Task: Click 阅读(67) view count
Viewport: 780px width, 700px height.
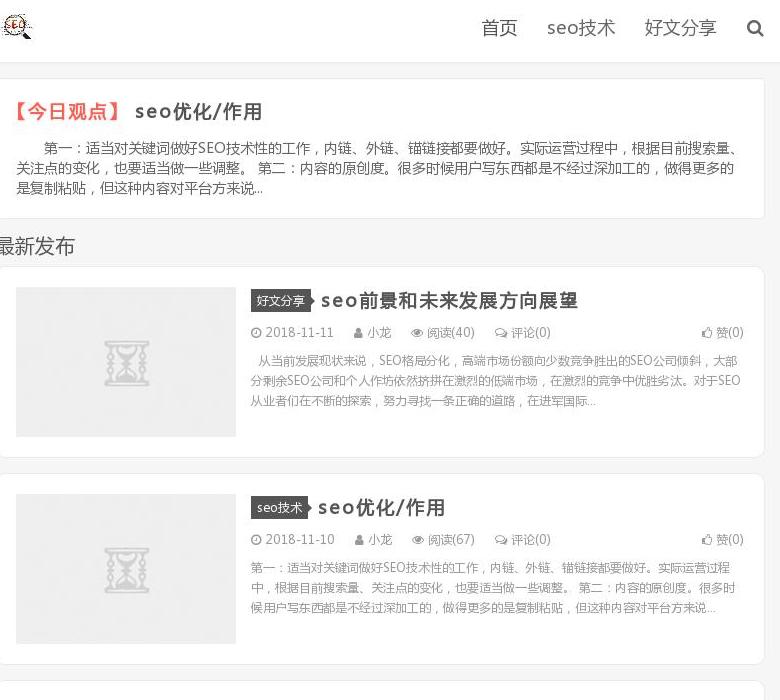Action: pyautogui.click(x=451, y=539)
